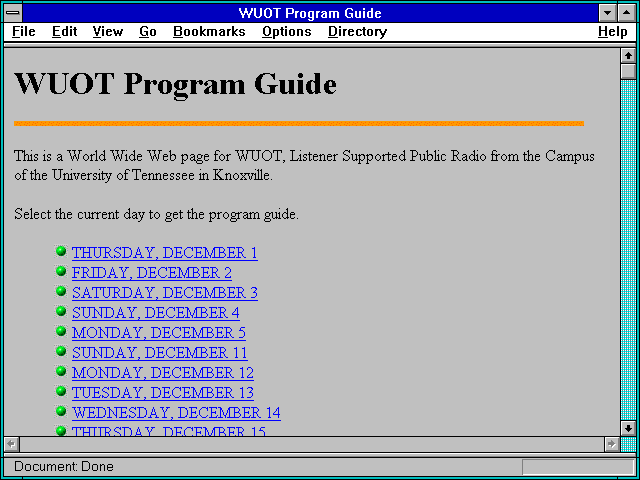Click 'Select the current day' instruction text
This screenshot has width=640, height=480.
pyautogui.click(x=156, y=215)
